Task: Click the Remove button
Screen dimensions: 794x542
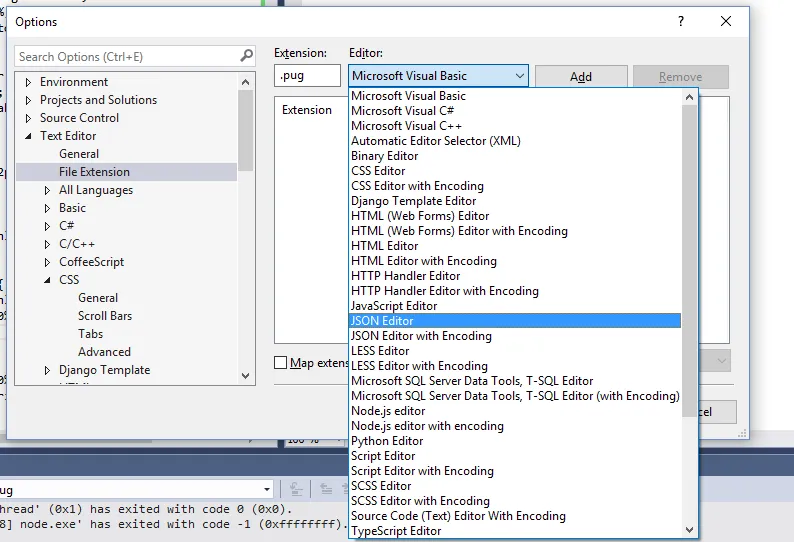Action: 681,76
